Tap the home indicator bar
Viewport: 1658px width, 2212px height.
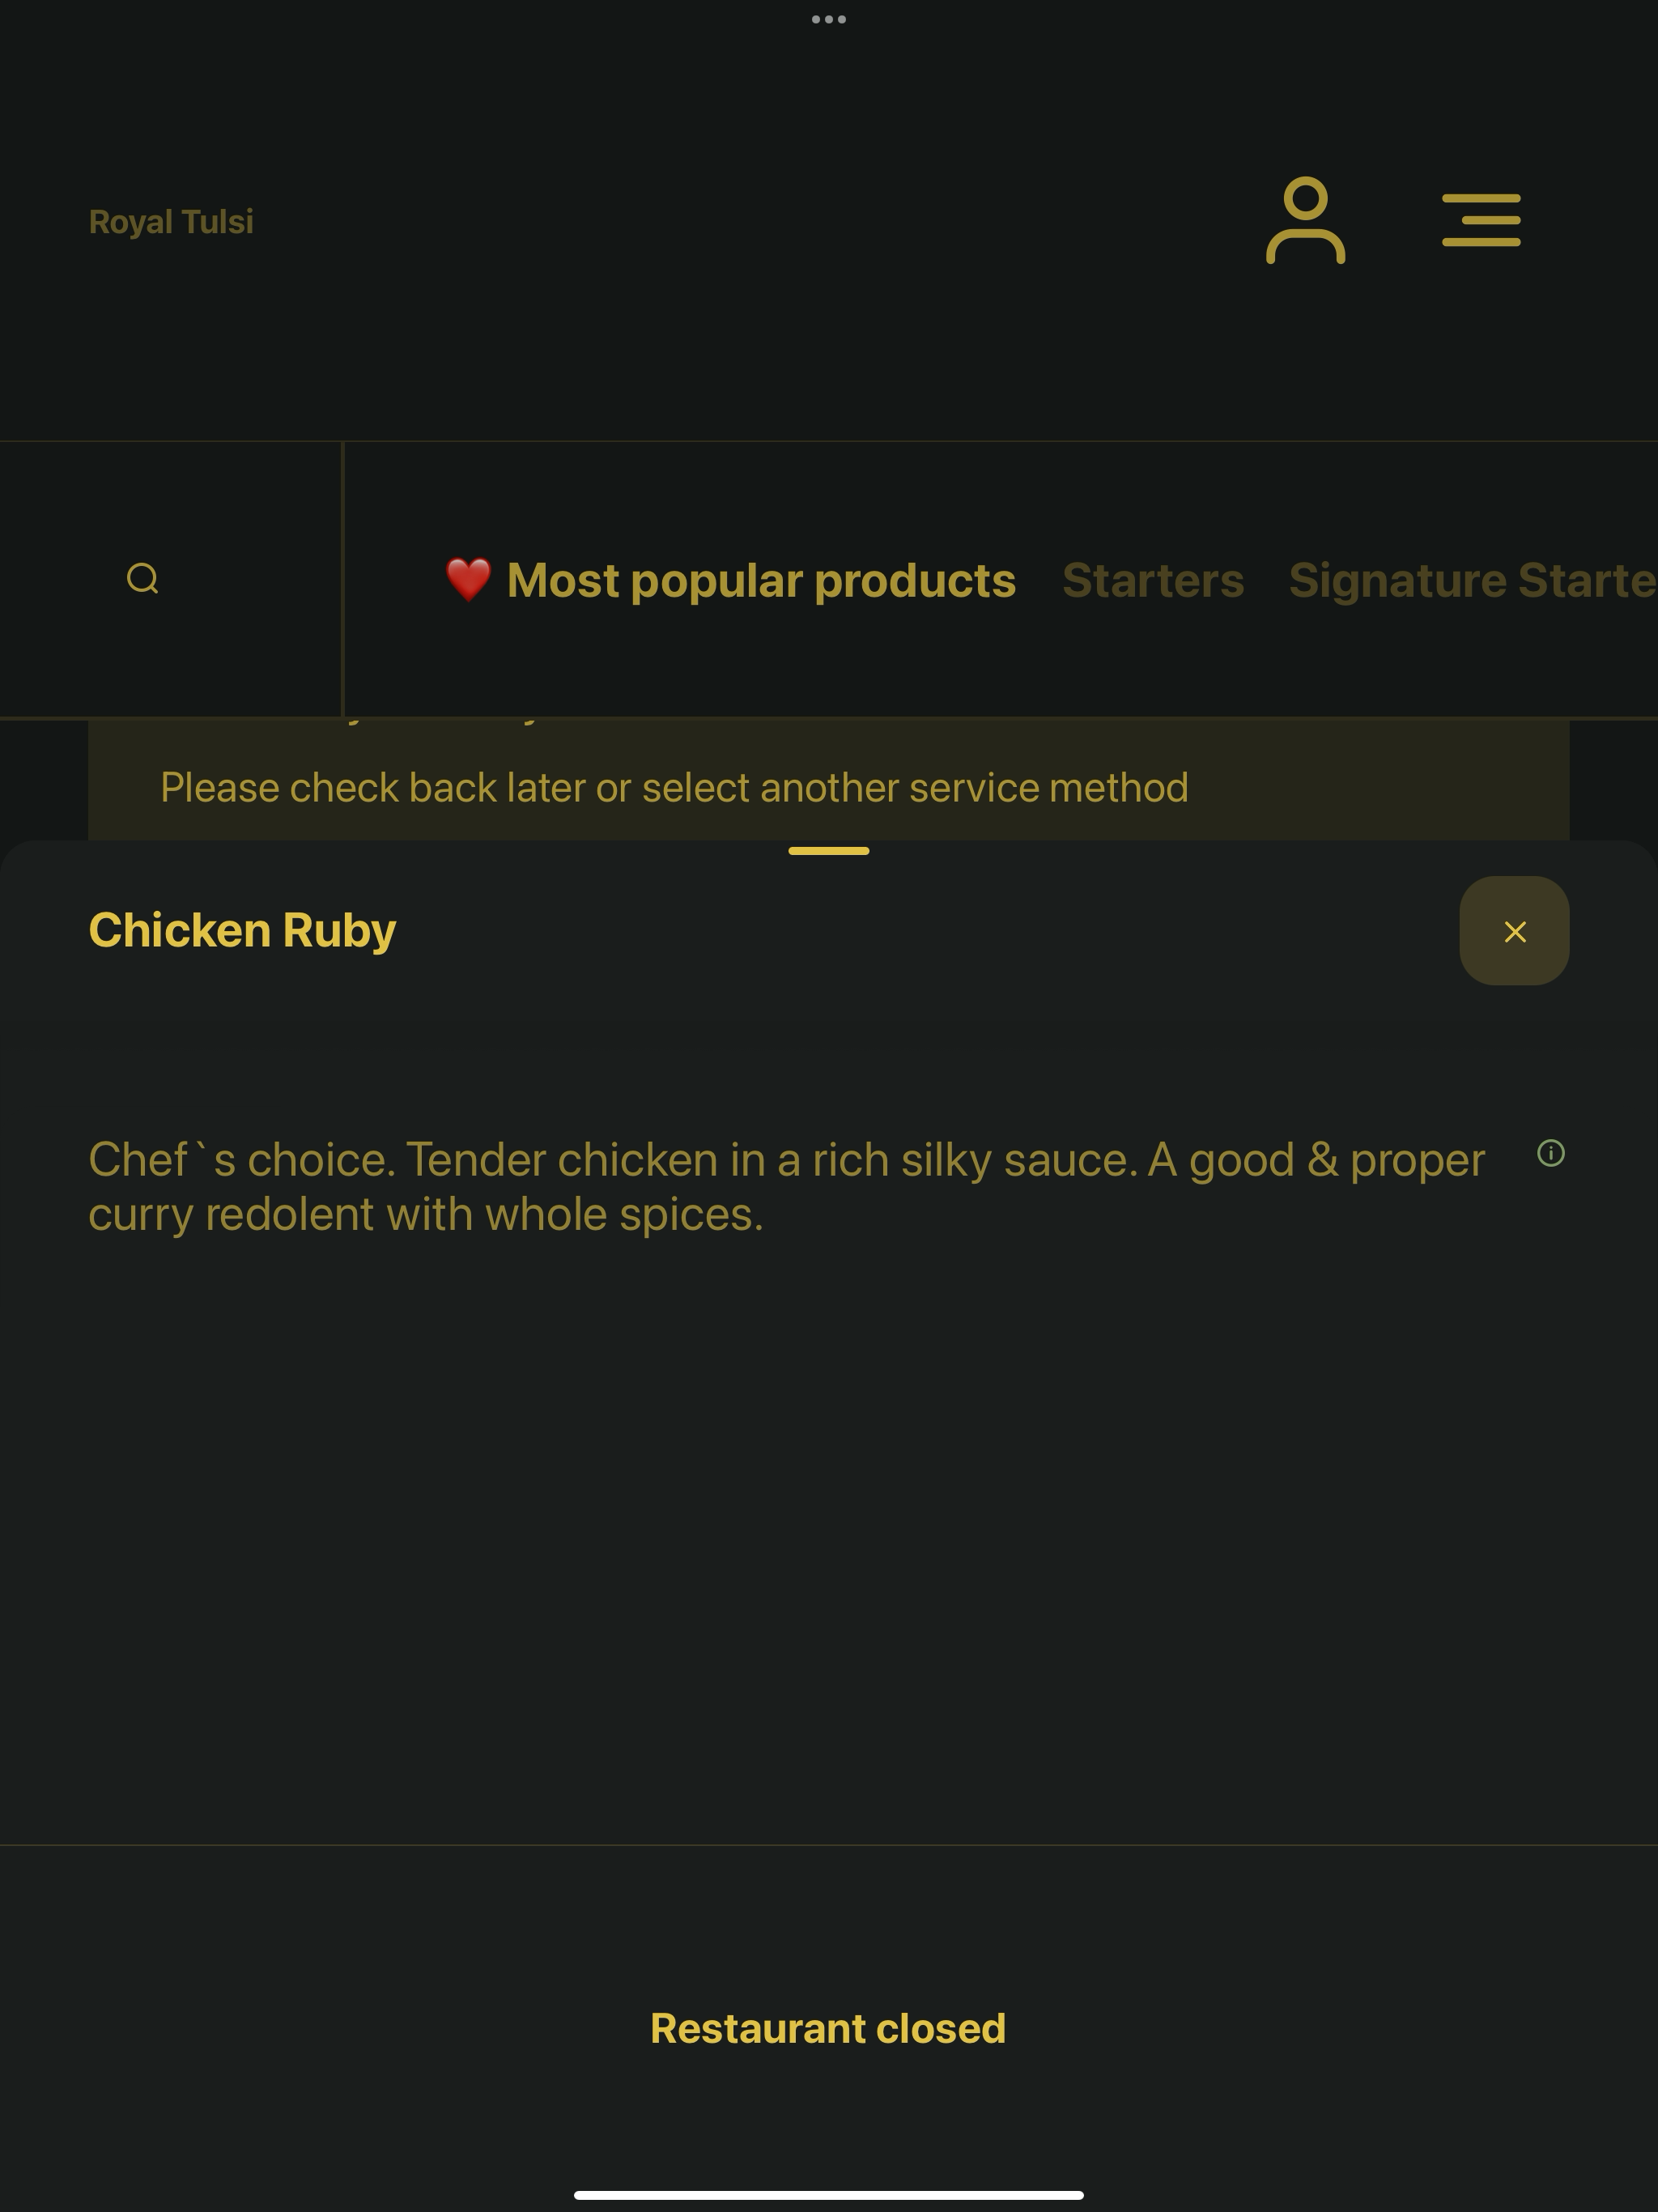(829, 2195)
